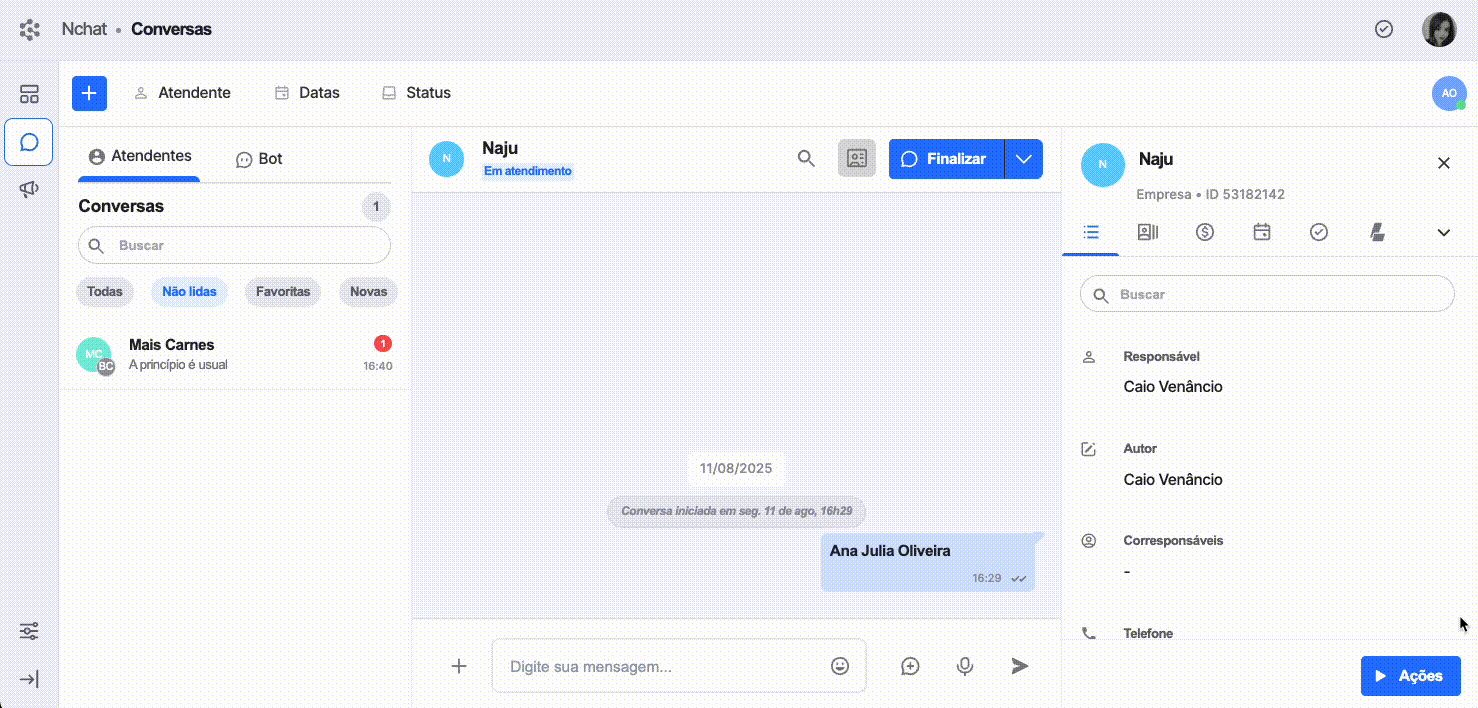1478x708 pixels.
Task: Click Caio Venâncio under Responsável
Action: pyautogui.click(x=1173, y=387)
